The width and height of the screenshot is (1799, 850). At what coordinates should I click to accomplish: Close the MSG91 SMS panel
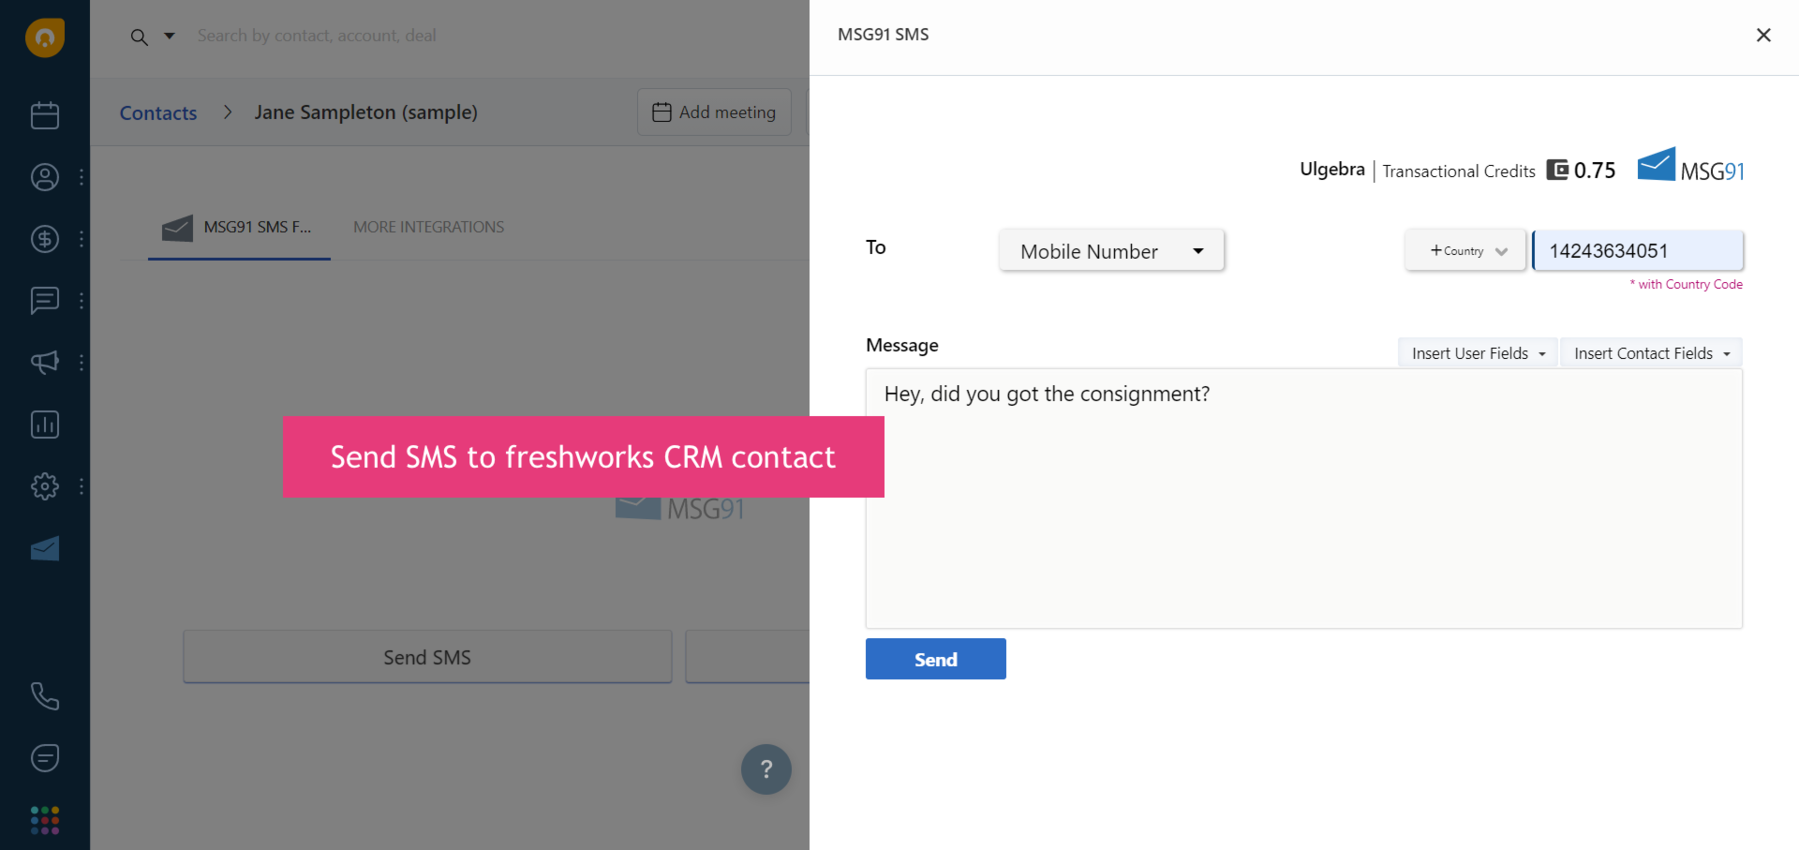[x=1763, y=35]
